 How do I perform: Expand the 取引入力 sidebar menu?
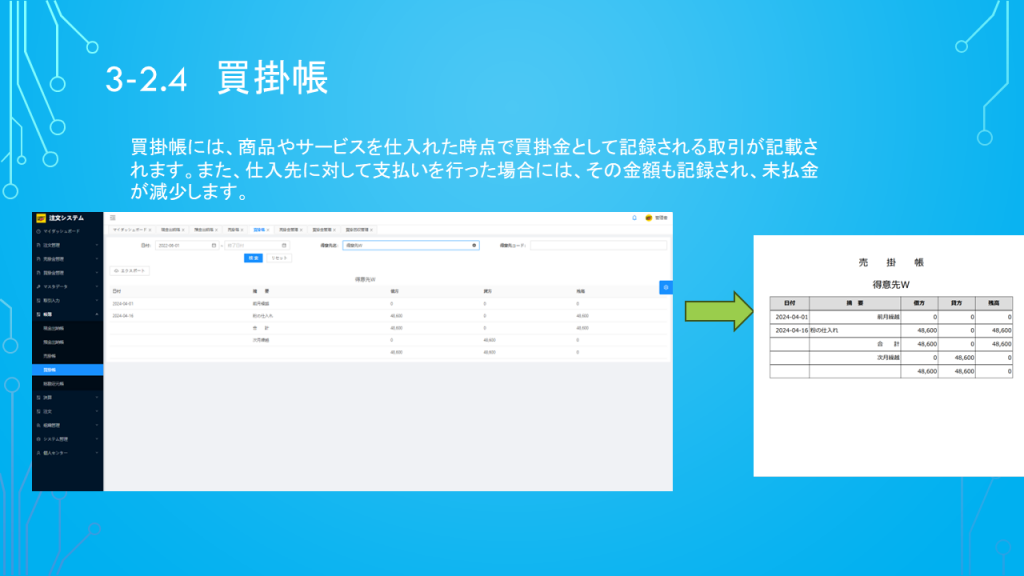tap(67, 300)
